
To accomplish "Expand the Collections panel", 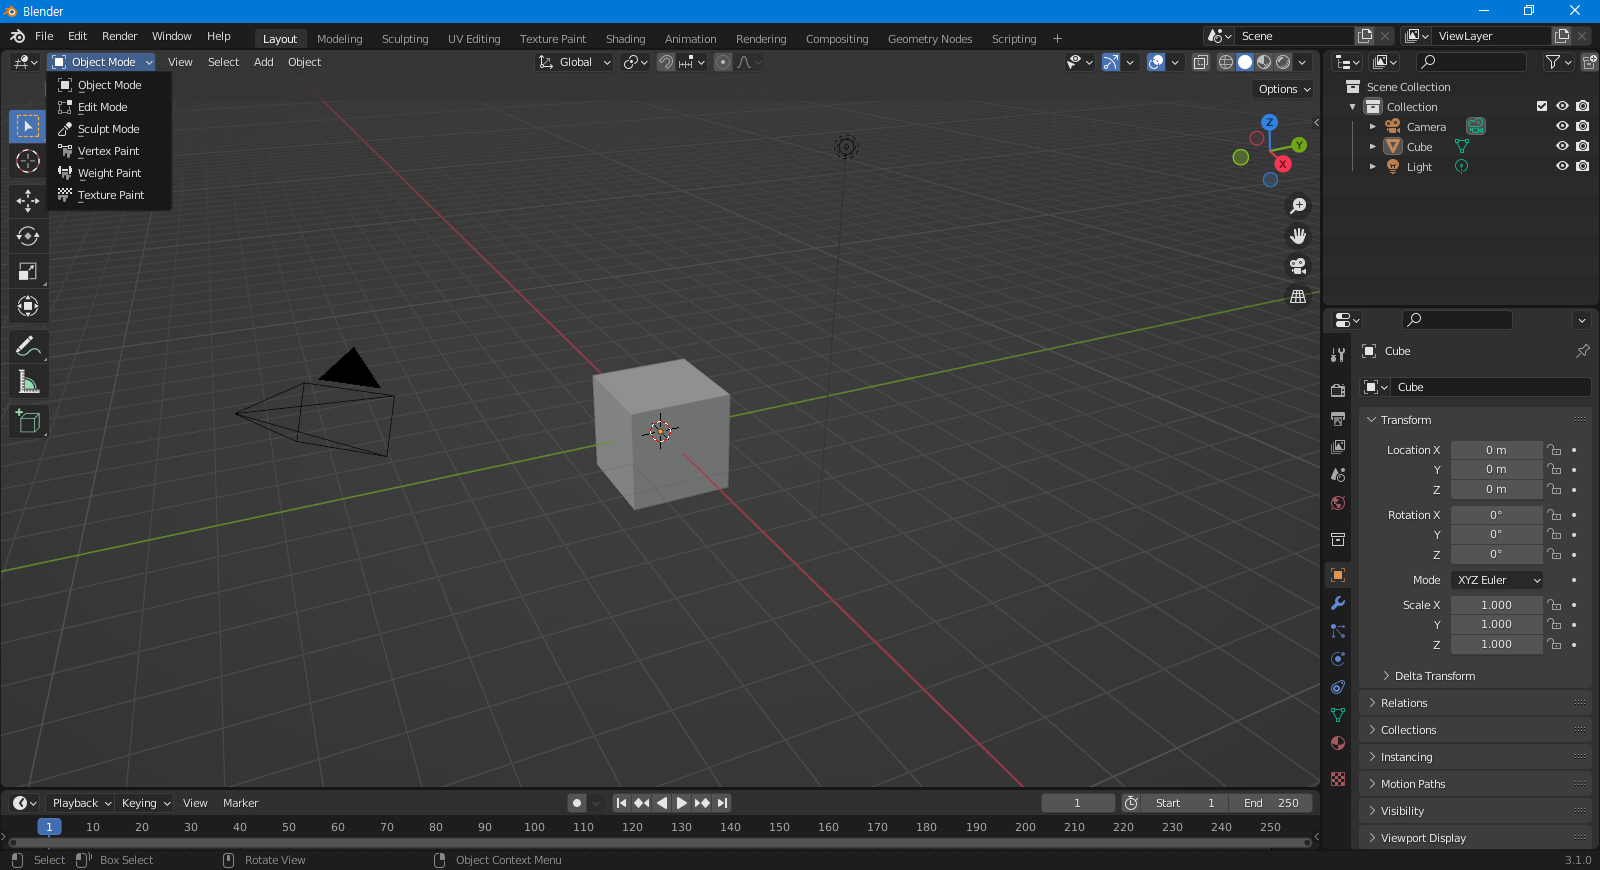I will point(1475,730).
